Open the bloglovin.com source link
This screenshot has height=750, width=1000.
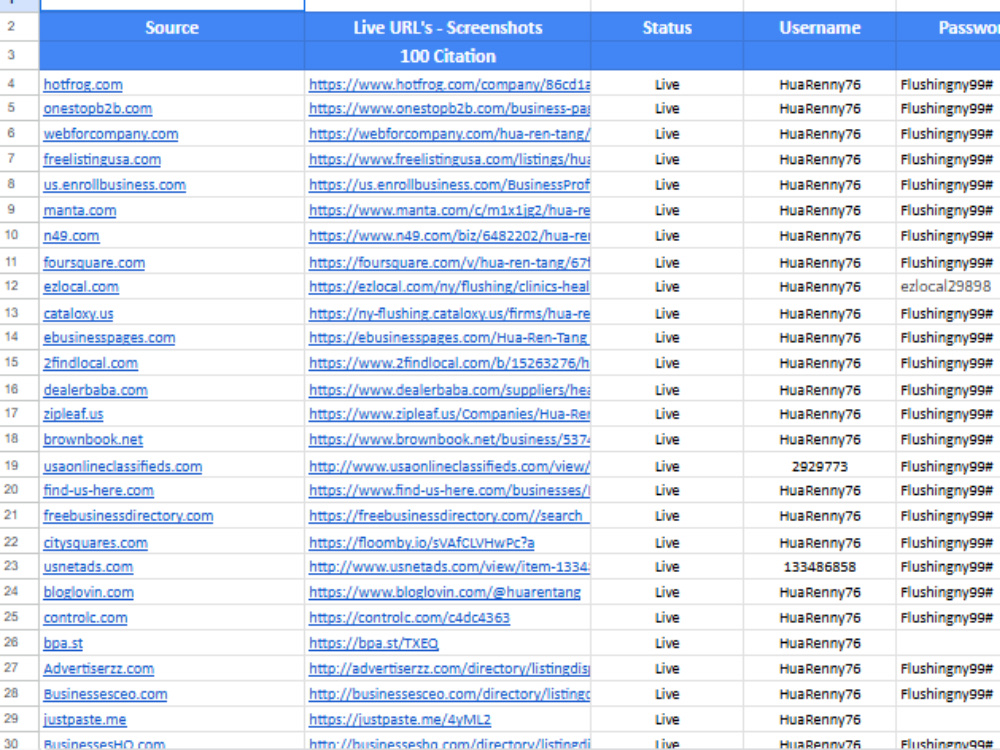click(x=89, y=593)
